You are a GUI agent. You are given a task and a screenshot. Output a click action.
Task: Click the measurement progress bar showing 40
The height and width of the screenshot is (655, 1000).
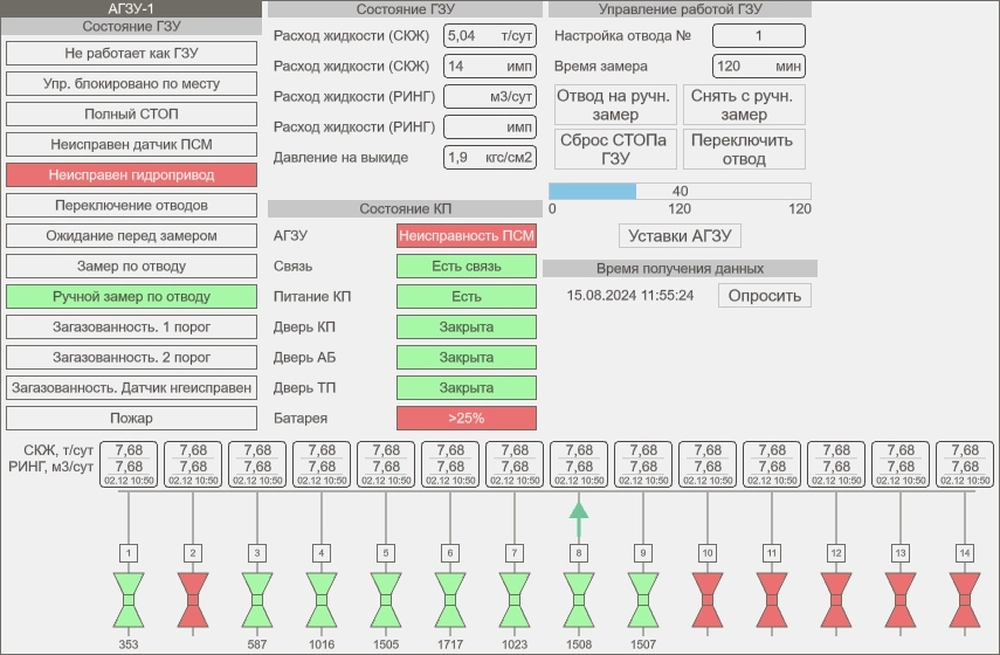[679, 191]
